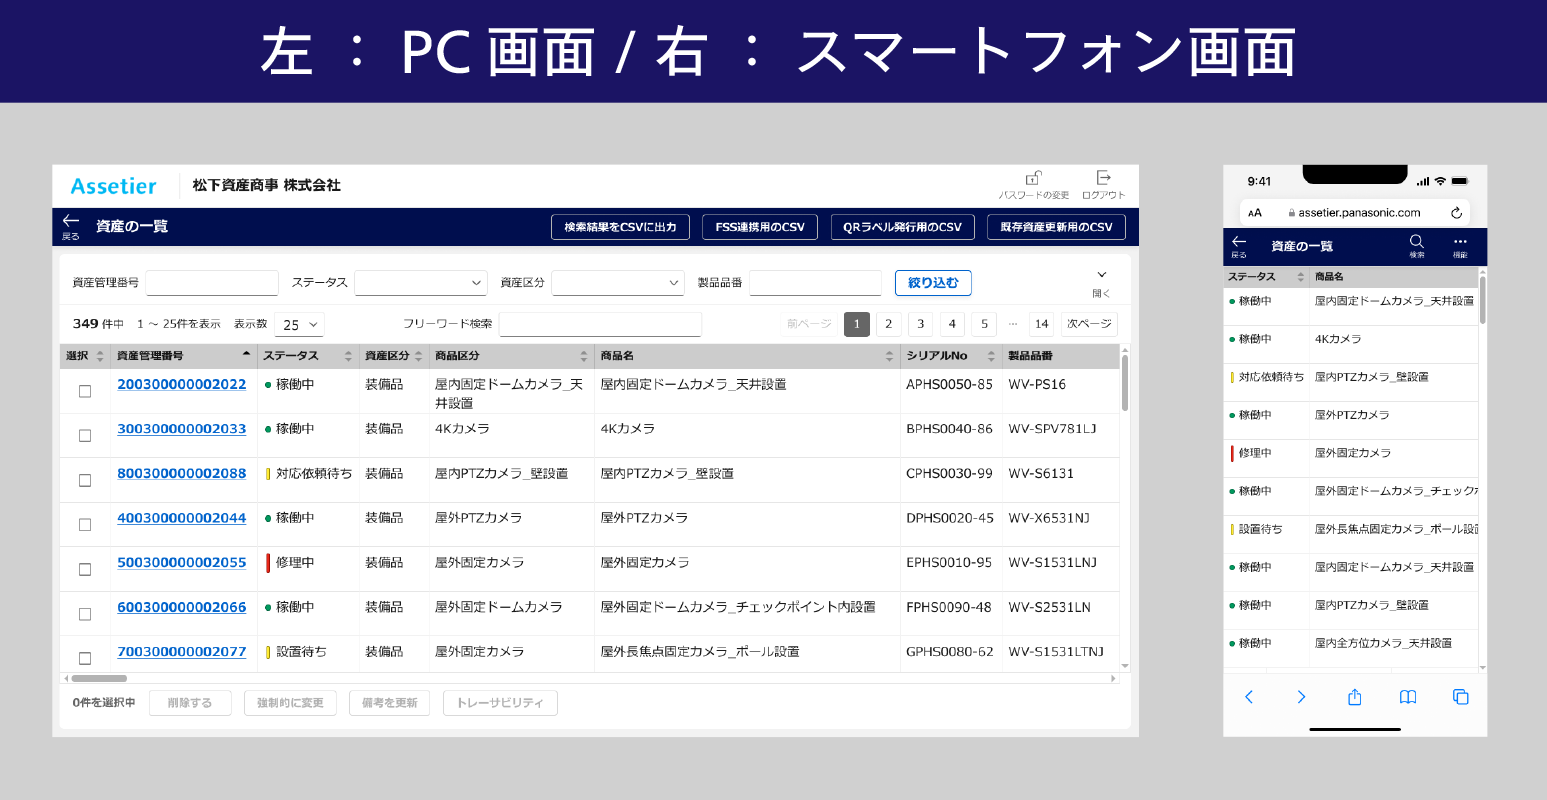Expand the 表示数 25 dropdown

click(x=299, y=325)
